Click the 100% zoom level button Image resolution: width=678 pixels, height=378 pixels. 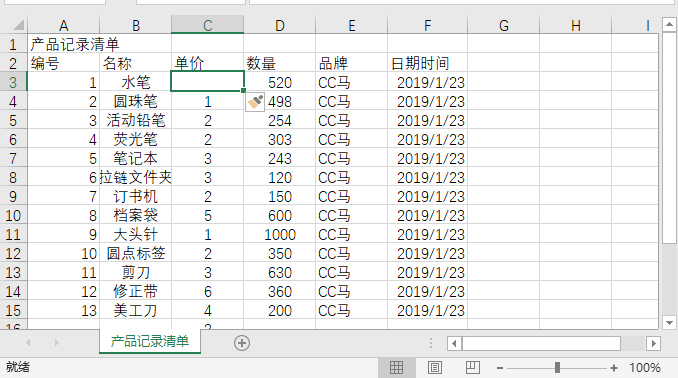tap(644, 368)
